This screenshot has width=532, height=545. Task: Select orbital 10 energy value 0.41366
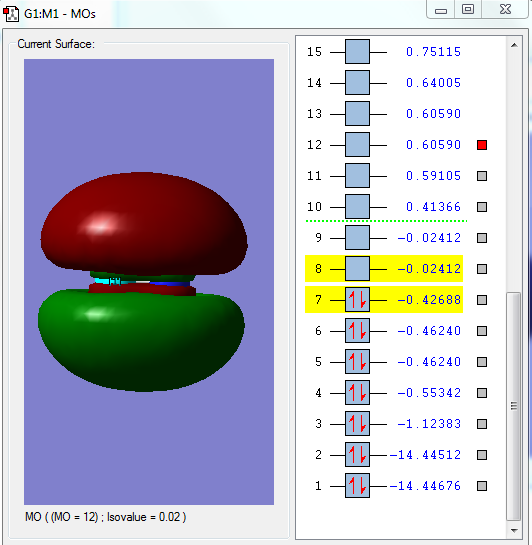click(x=433, y=207)
